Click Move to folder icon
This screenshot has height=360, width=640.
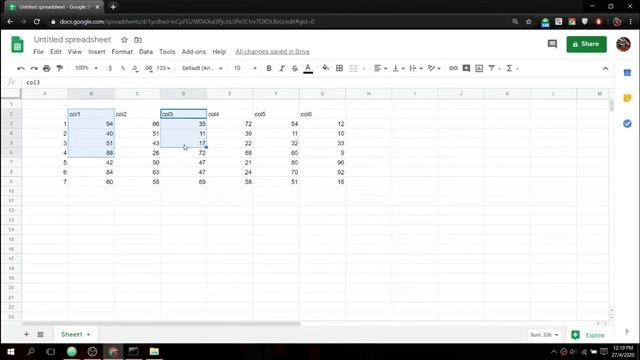[138, 40]
